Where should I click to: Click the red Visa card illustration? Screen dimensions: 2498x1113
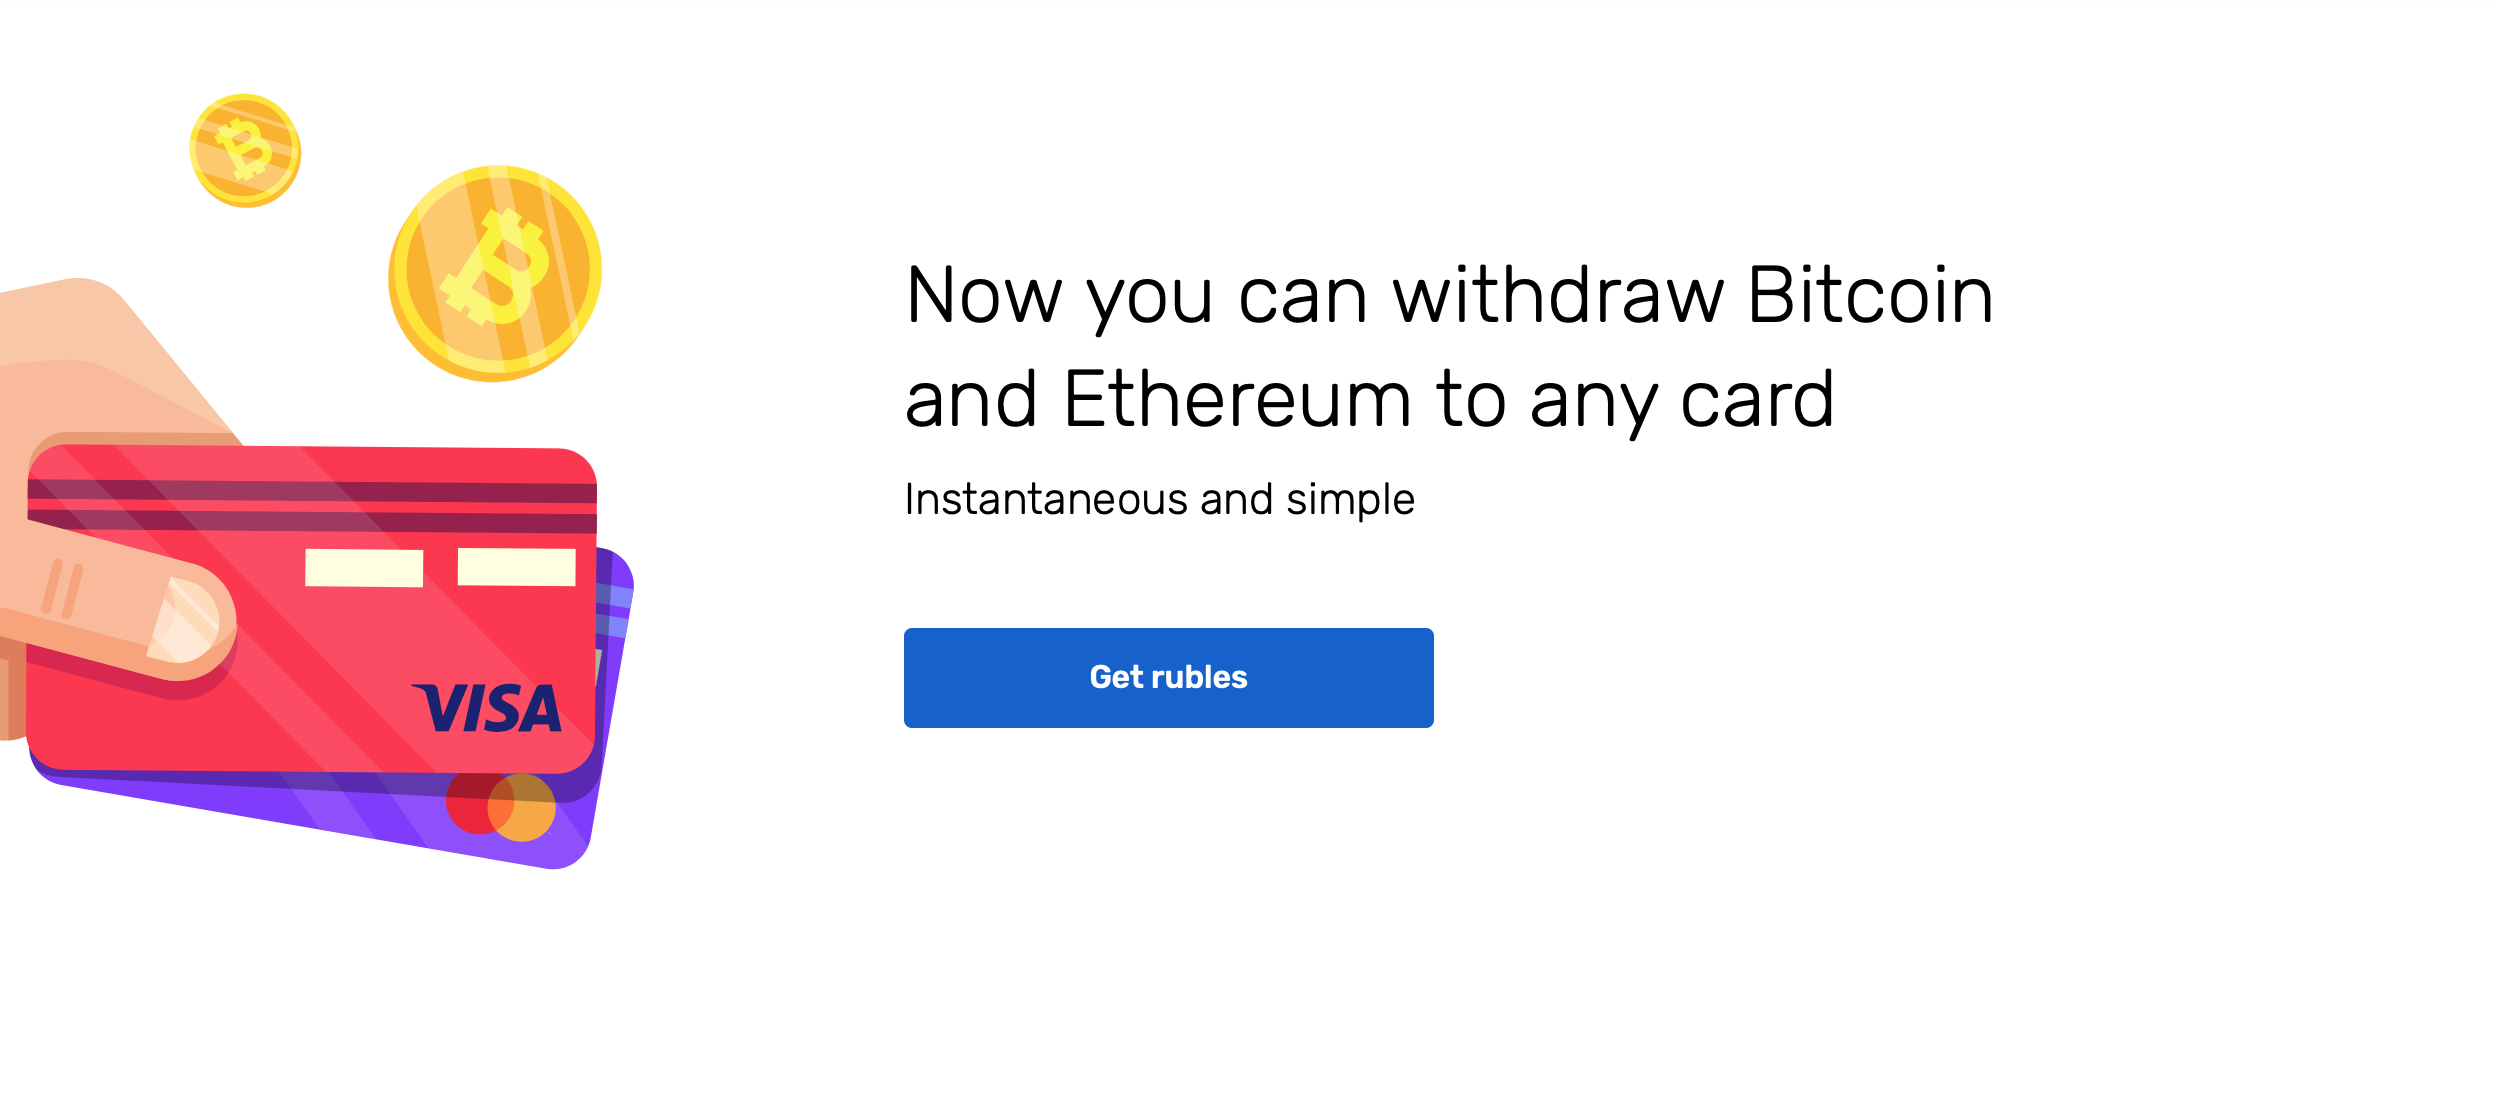pyautogui.click(x=312, y=609)
